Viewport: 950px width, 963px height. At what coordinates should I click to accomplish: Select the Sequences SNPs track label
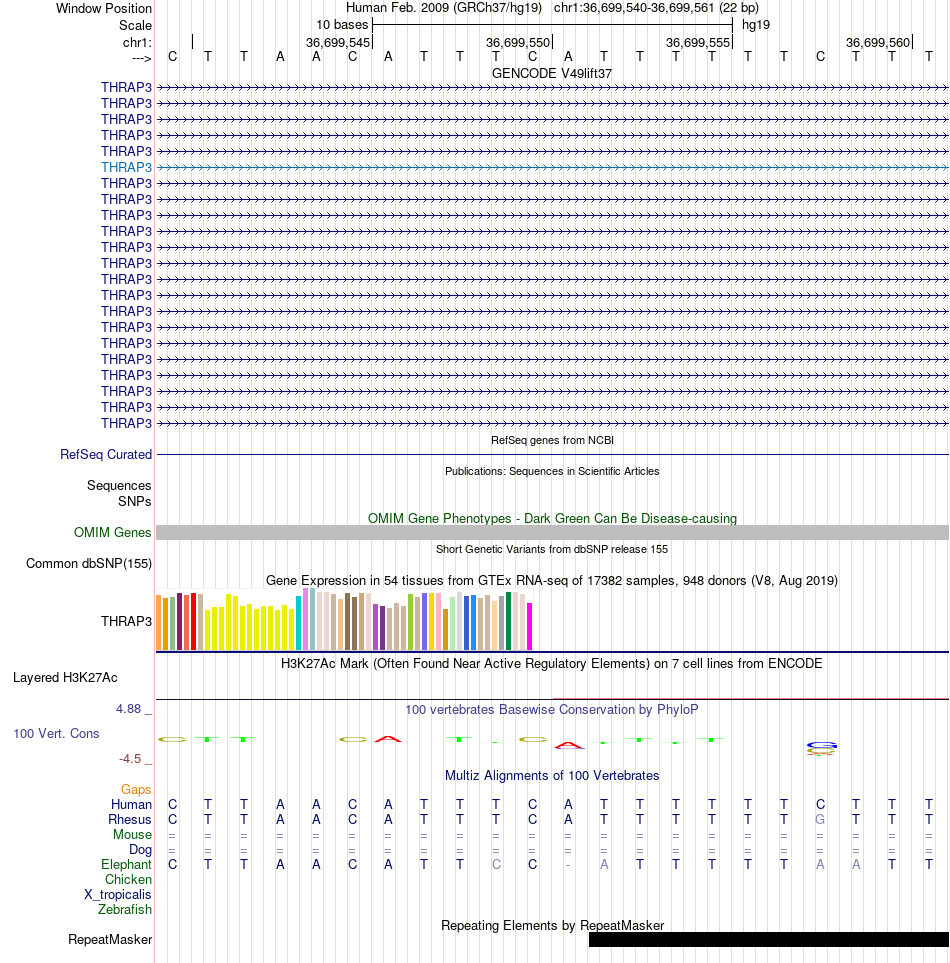(119, 493)
